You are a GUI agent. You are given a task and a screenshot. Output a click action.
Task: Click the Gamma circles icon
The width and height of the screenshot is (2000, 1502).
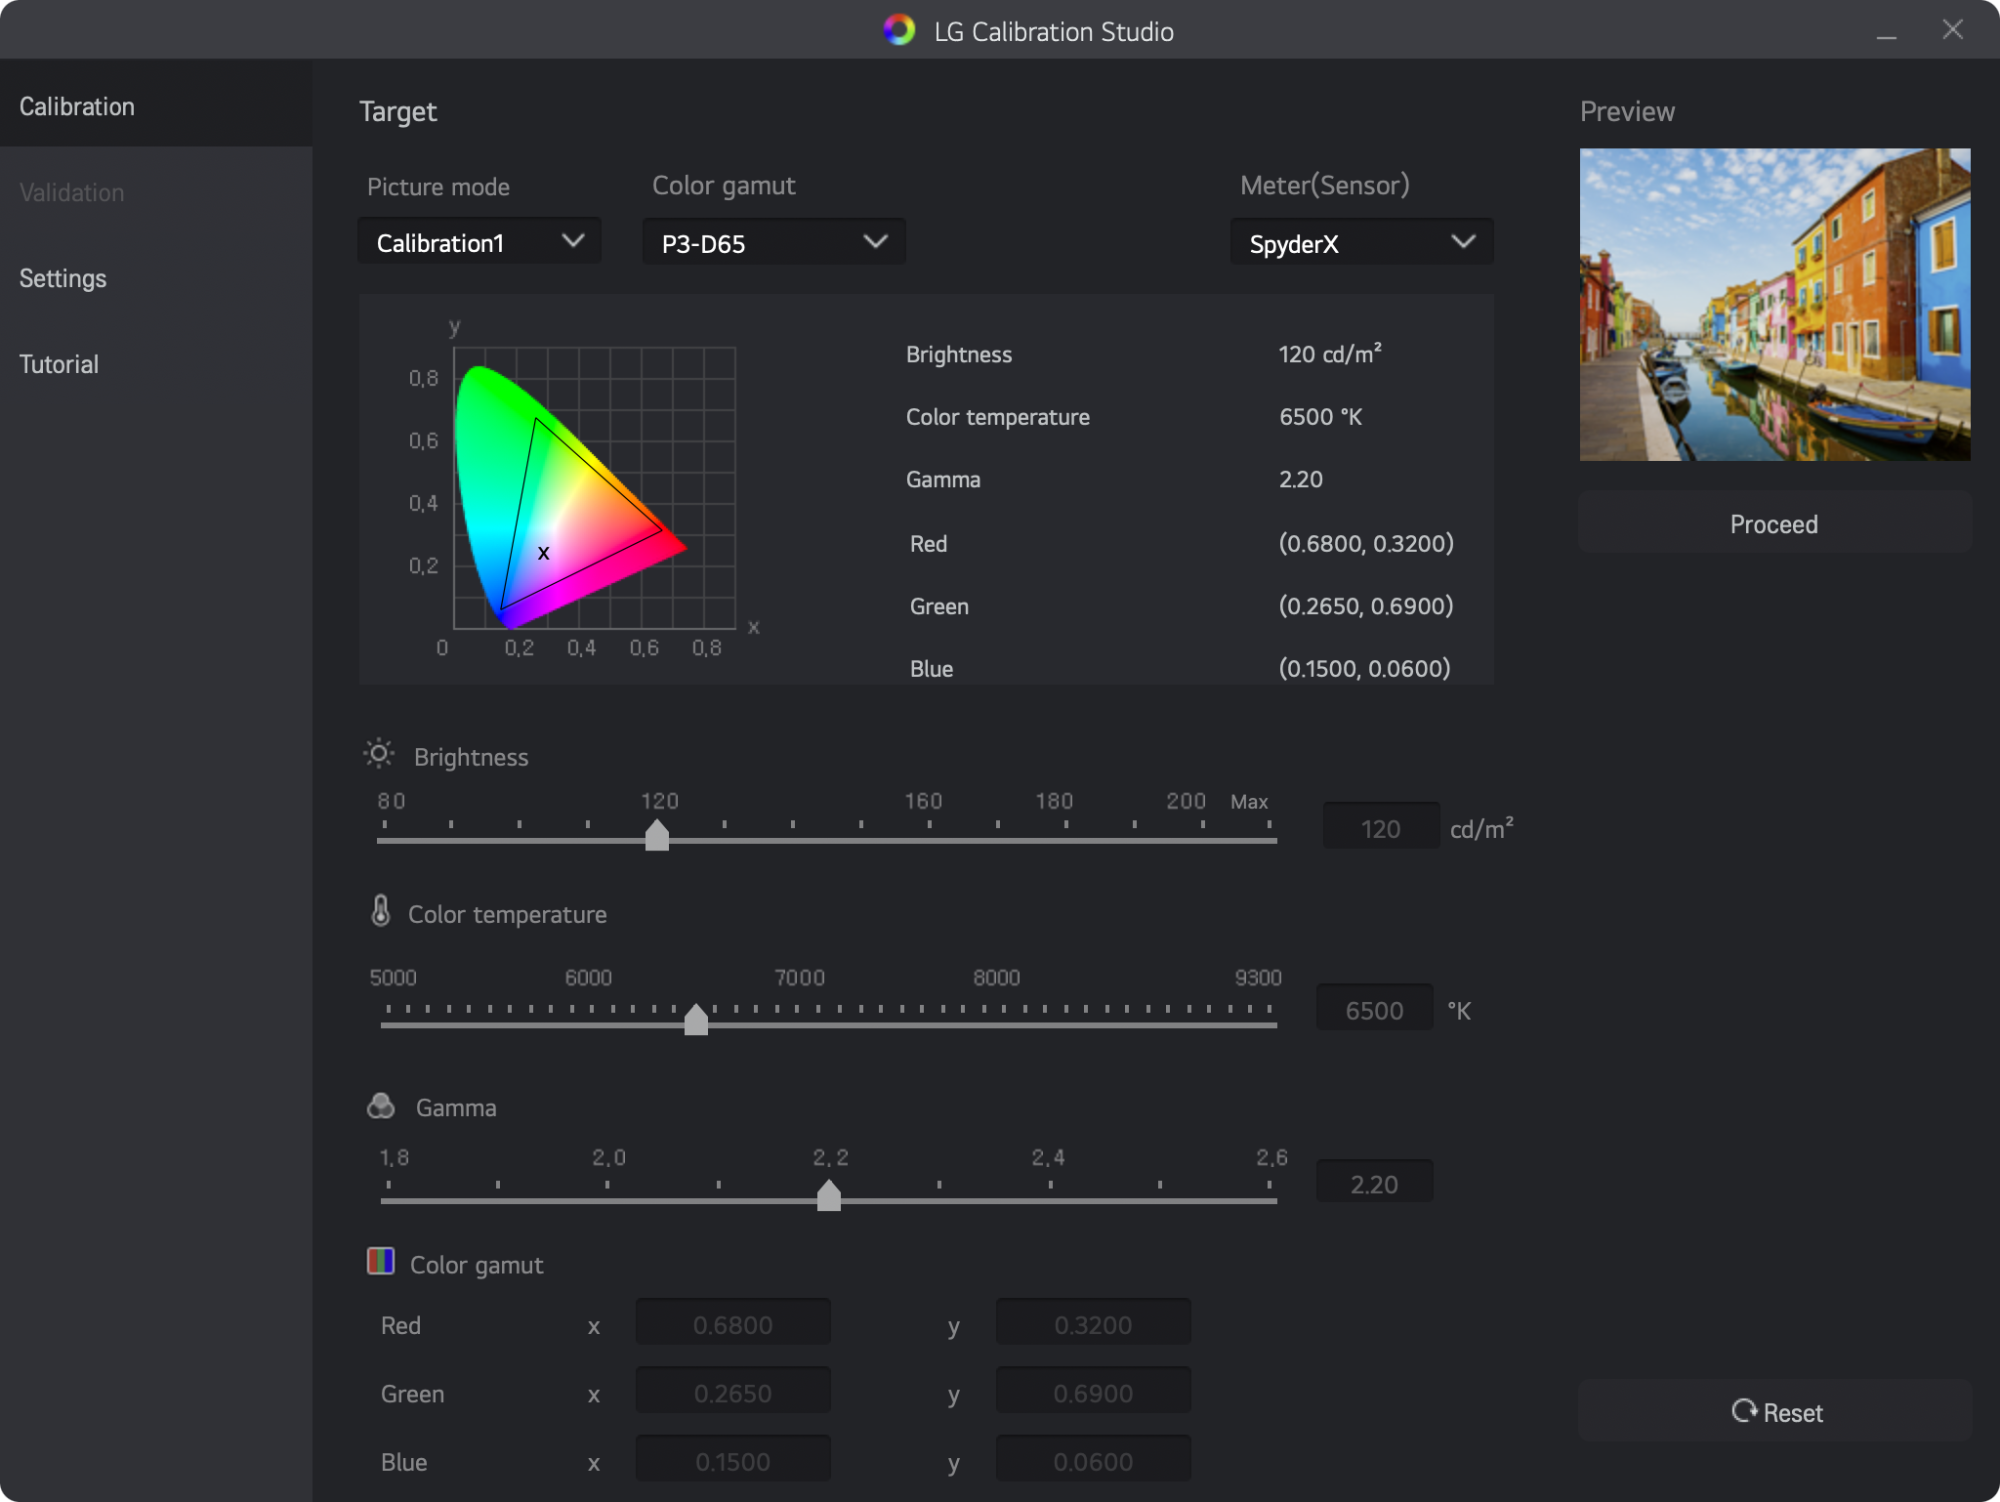pyautogui.click(x=381, y=1106)
